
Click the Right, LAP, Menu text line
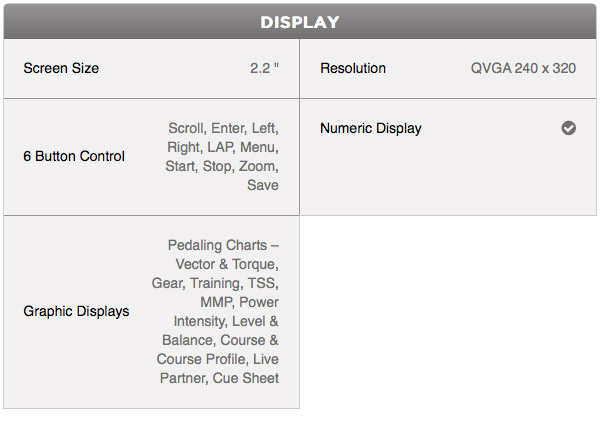[x=223, y=147]
